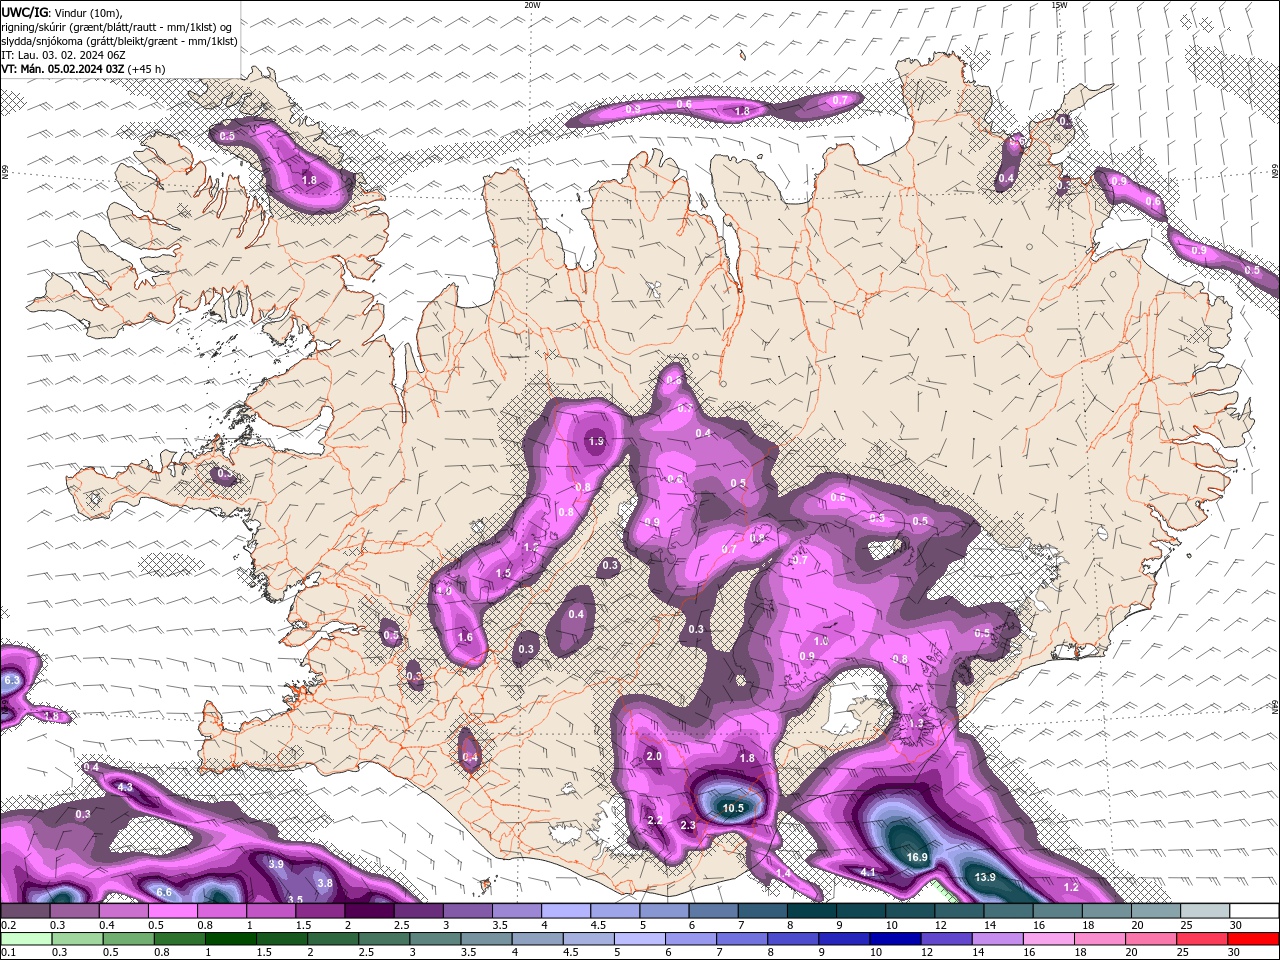This screenshot has width=1280, height=960.
Task: Click the 15W longitude label
Action: (x=1059, y=4)
